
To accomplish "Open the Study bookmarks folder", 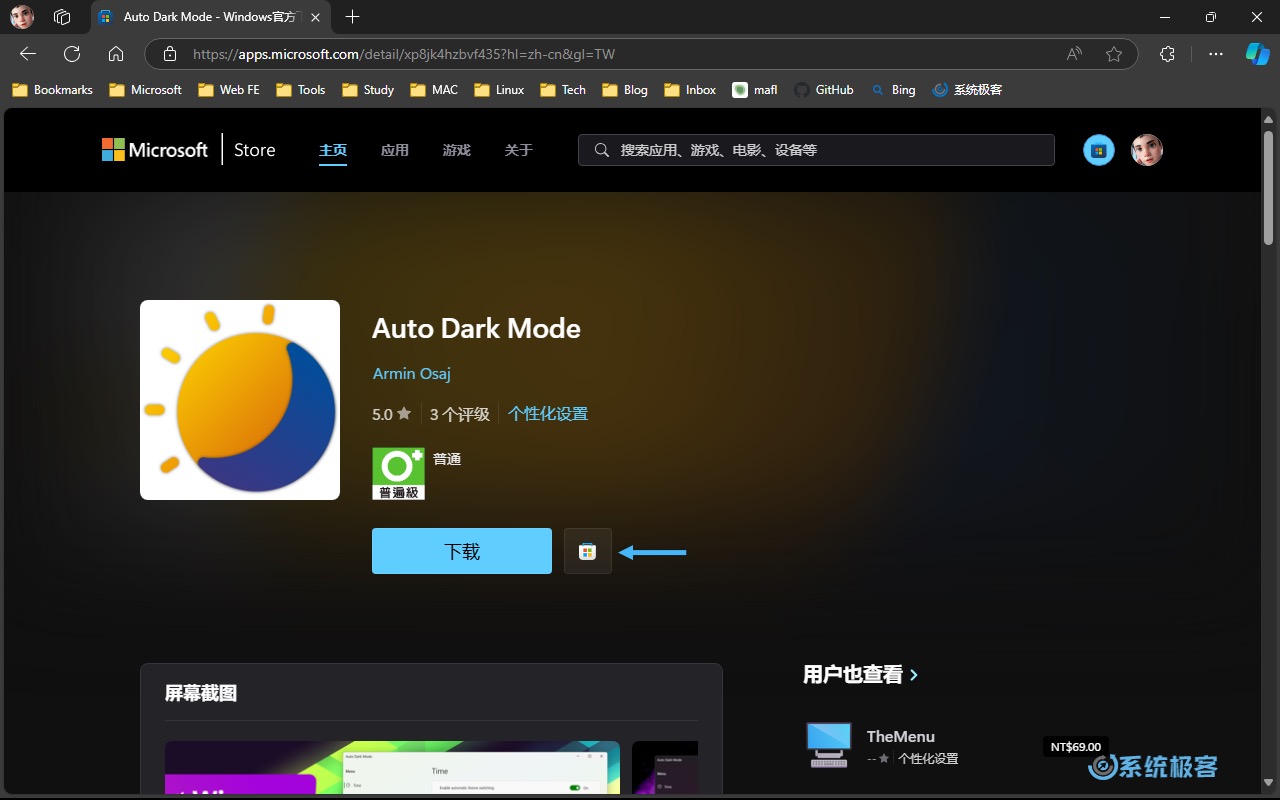I will (368, 90).
